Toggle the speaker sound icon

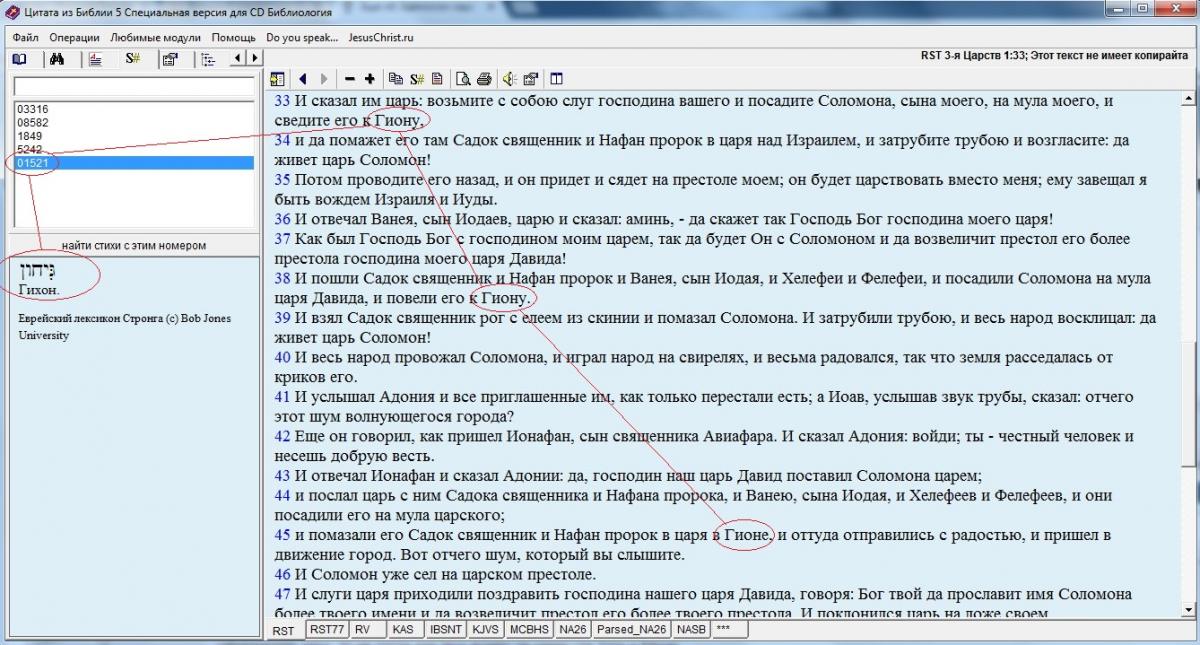(509, 79)
